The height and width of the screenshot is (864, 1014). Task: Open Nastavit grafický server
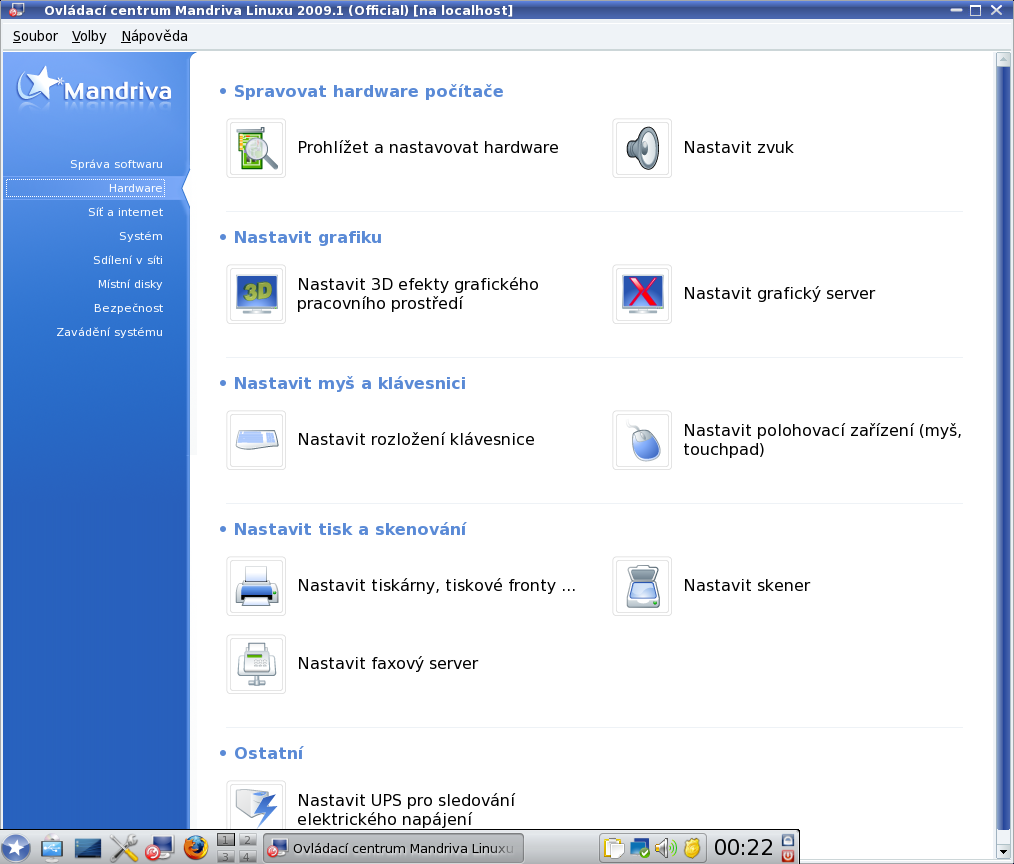click(x=779, y=294)
